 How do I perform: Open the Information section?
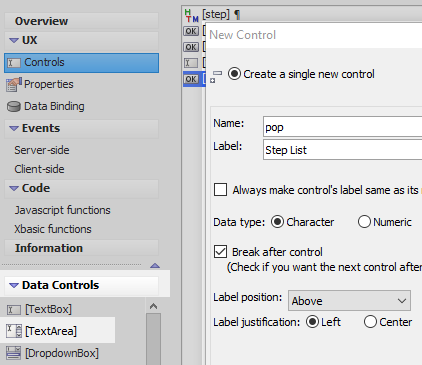(81, 248)
